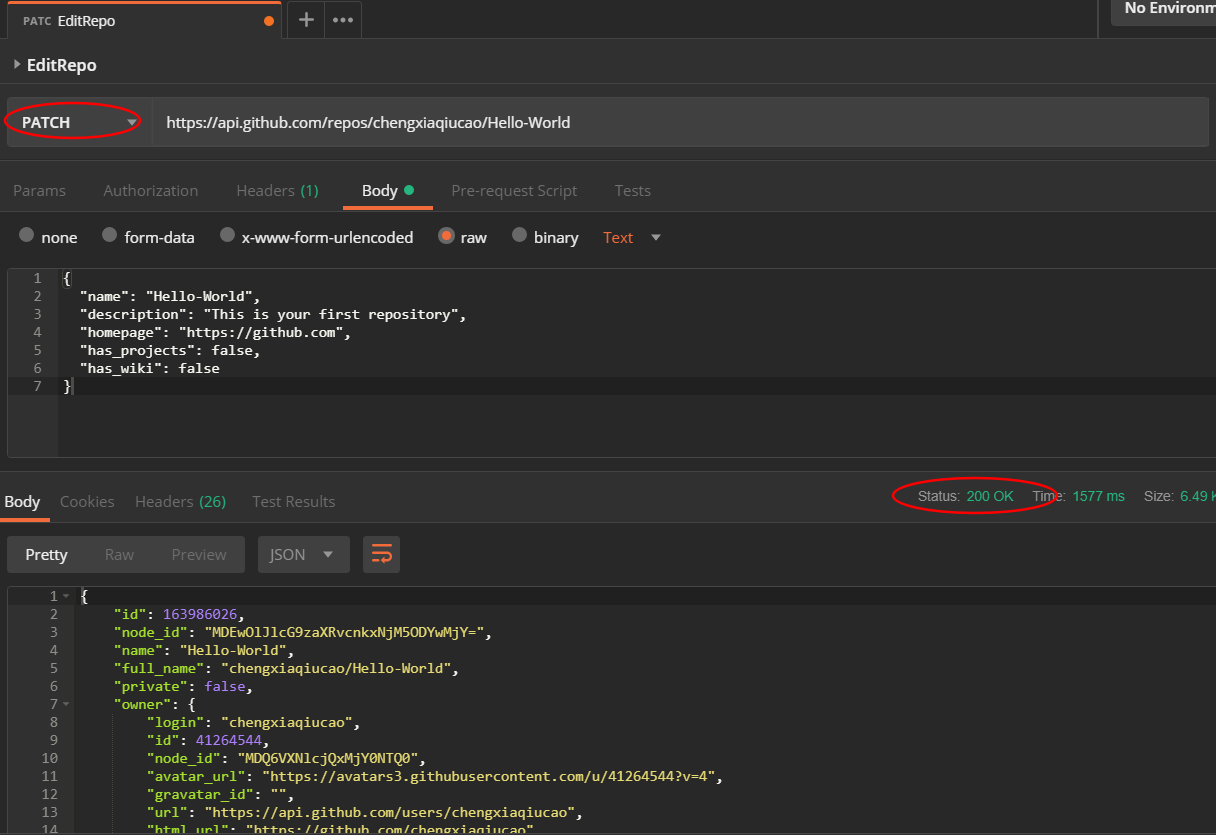1216x835 pixels.
Task: Click the "homepage" line in request body
Action: click(x=215, y=332)
